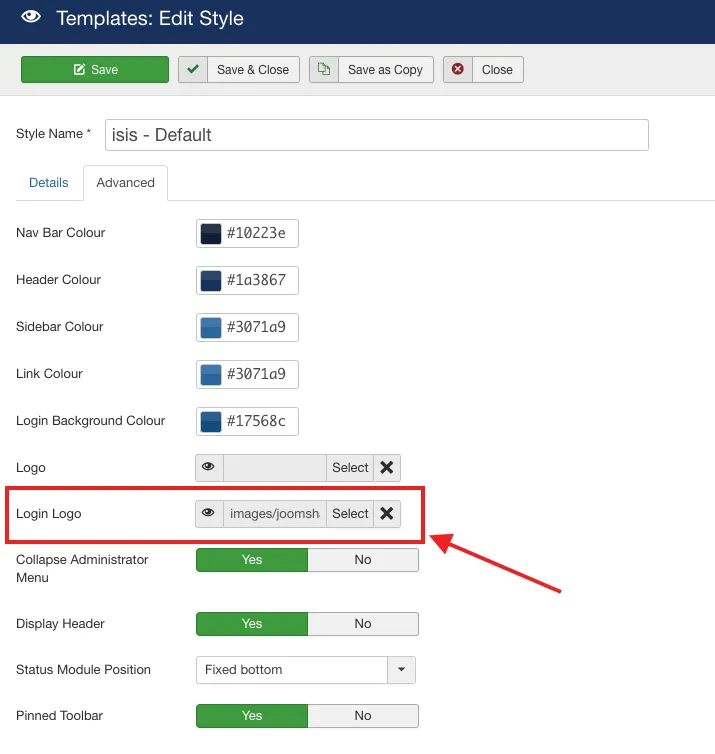This screenshot has width=715, height=754.
Task: Click Select button for Login Logo
Action: 350,514
